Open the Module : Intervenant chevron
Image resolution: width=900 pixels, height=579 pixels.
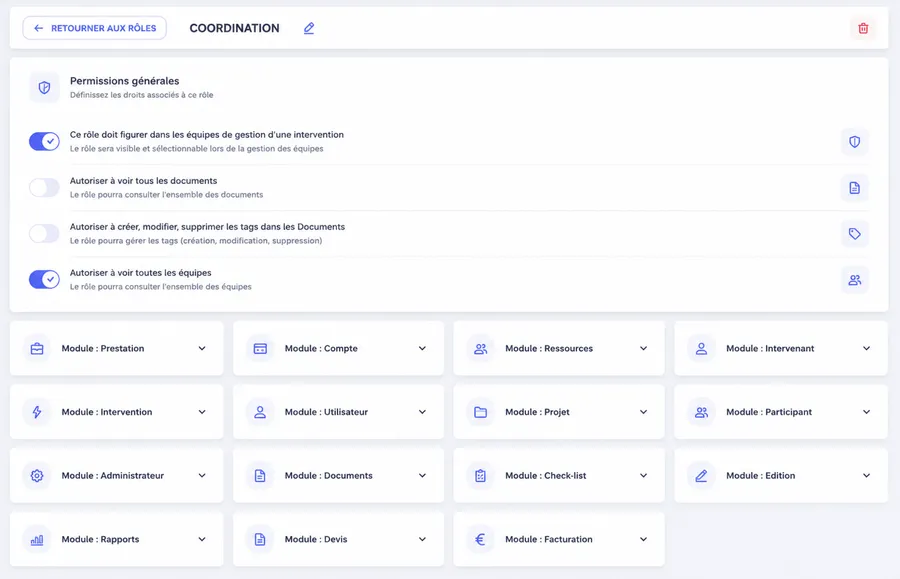click(x=867, y=348)
